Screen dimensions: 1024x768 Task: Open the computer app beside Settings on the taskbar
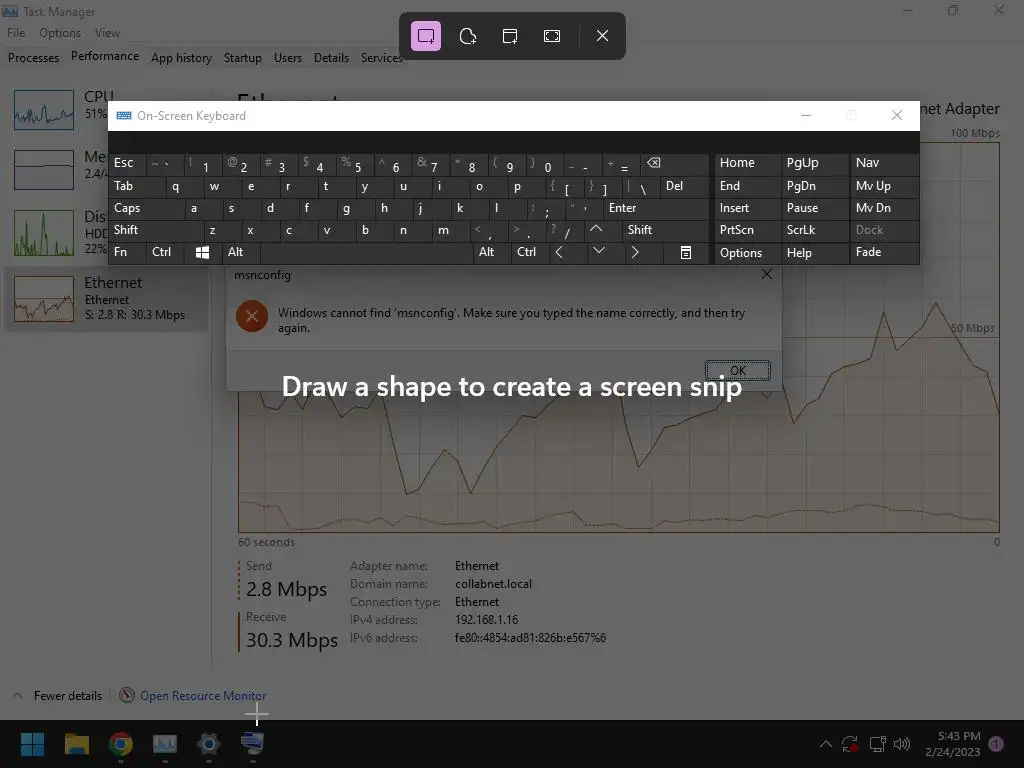pos(252,744)
